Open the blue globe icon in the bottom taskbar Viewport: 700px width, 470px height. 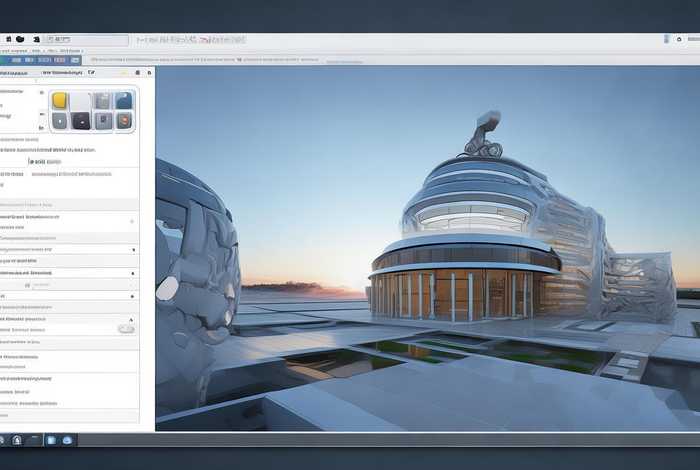click(67, 440)
